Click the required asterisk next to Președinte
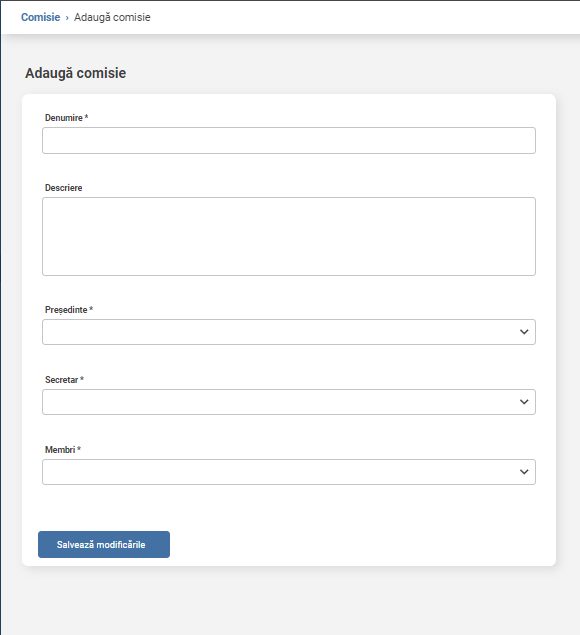Screen dimensions: 580x635 (91, 309)
